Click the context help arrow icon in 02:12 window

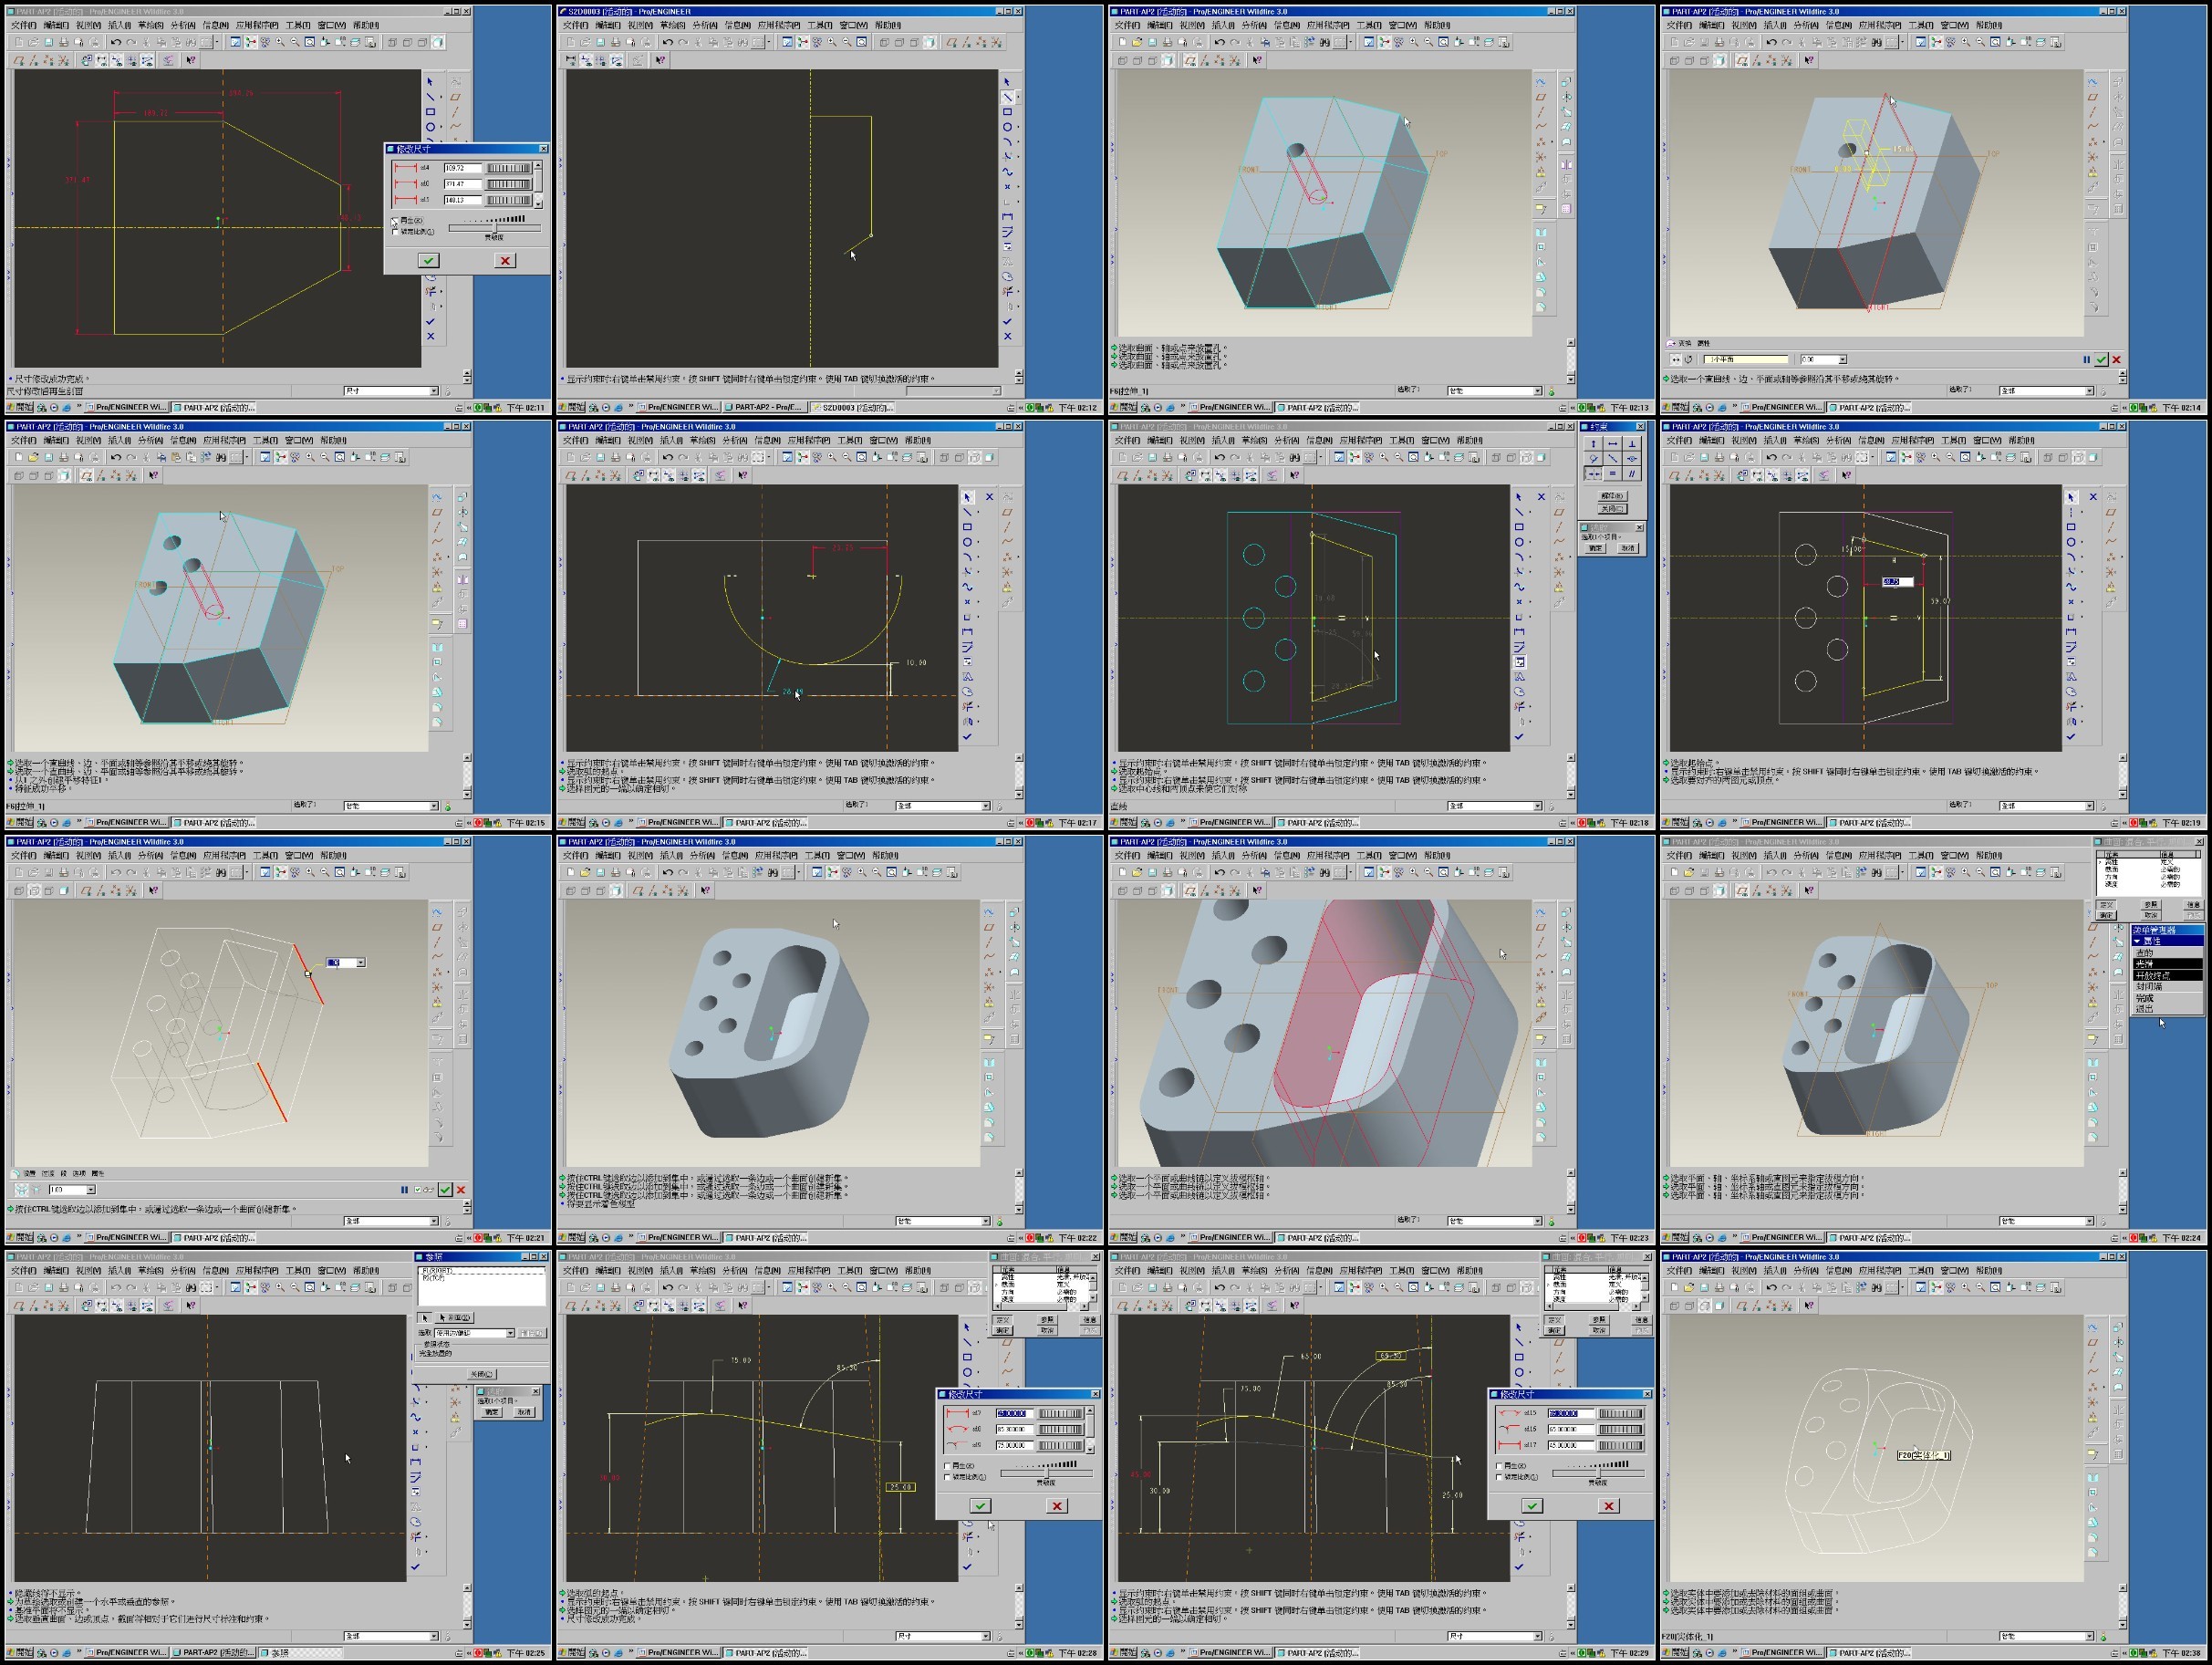click(x=660, y=60)
